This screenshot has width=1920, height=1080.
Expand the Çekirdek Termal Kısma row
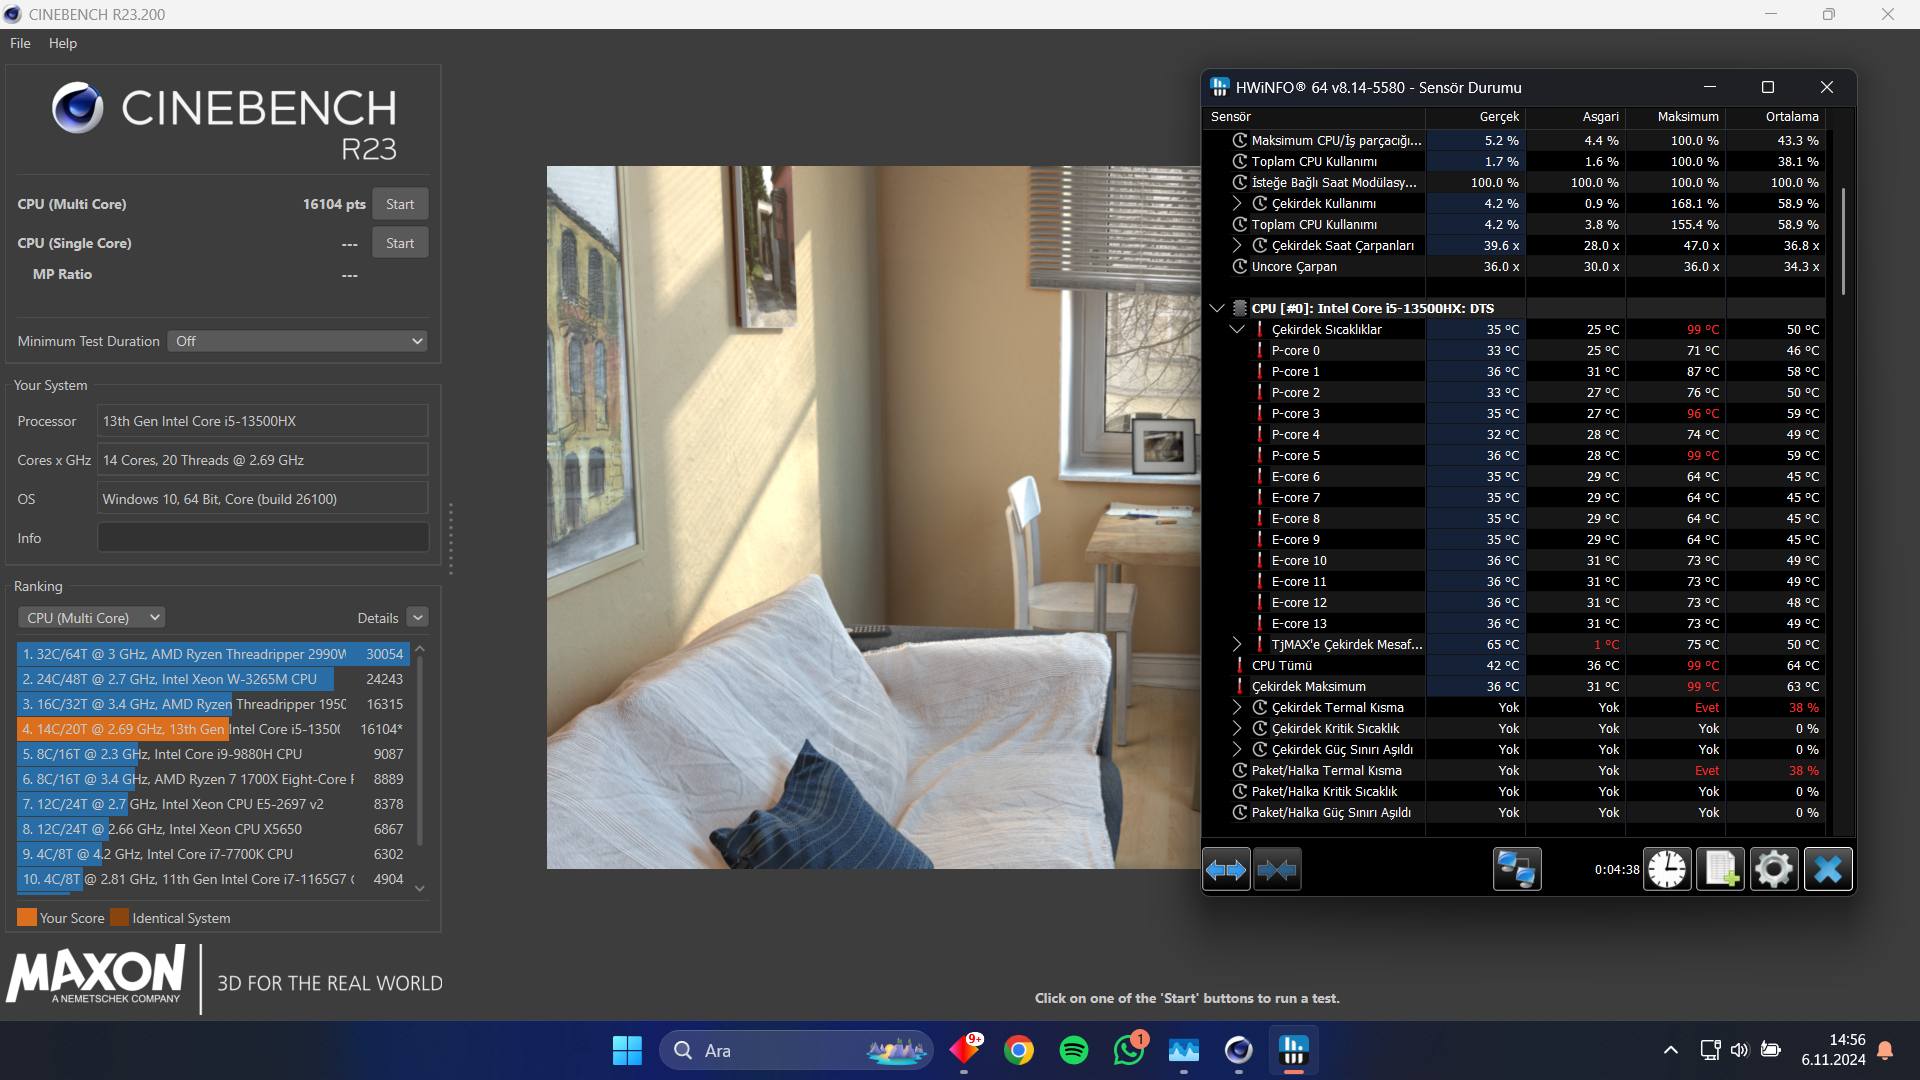coord(1237,707)
